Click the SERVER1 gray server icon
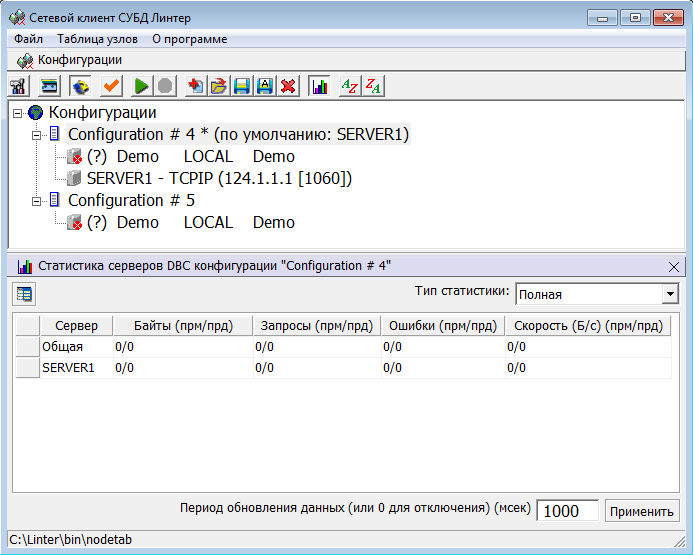This screenshot has height=555, width=693. click(x=74, y=178)
